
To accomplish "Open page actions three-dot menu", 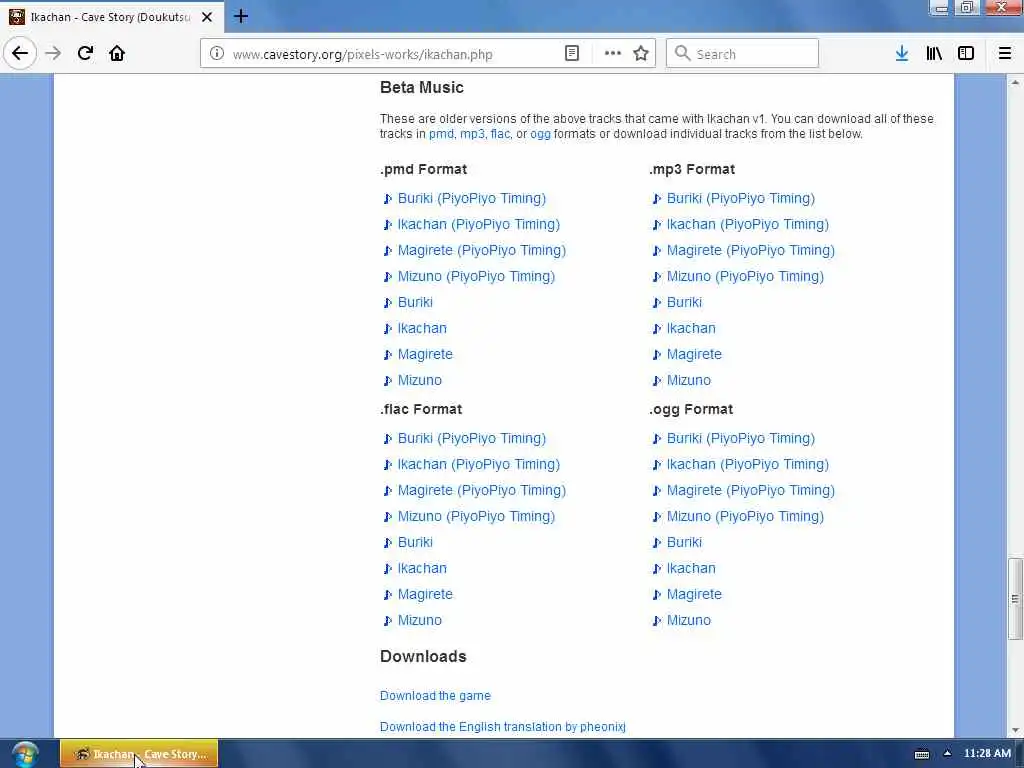I will 613,54.
